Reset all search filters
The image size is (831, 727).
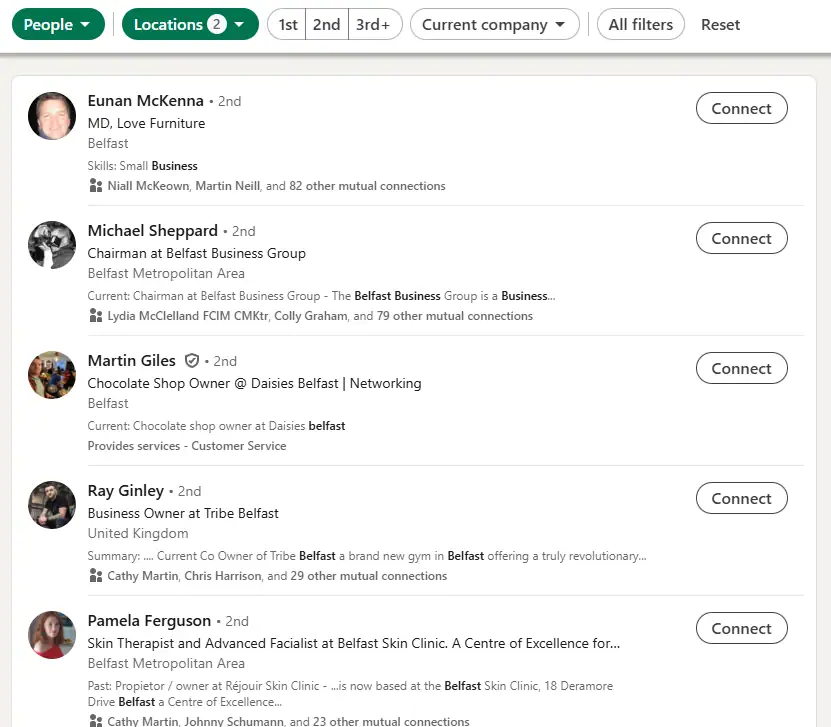point(720,24)
